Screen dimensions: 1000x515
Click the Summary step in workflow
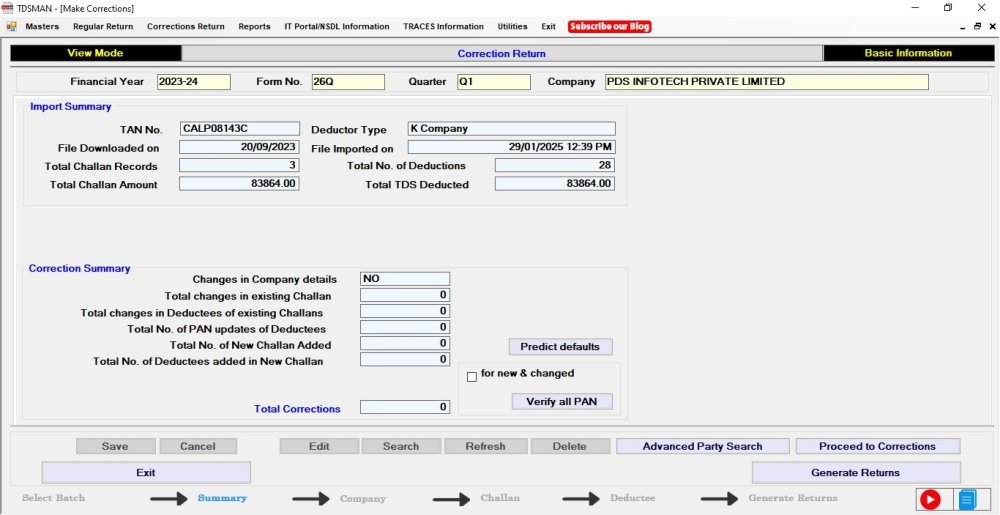click(x=222, y=498)
